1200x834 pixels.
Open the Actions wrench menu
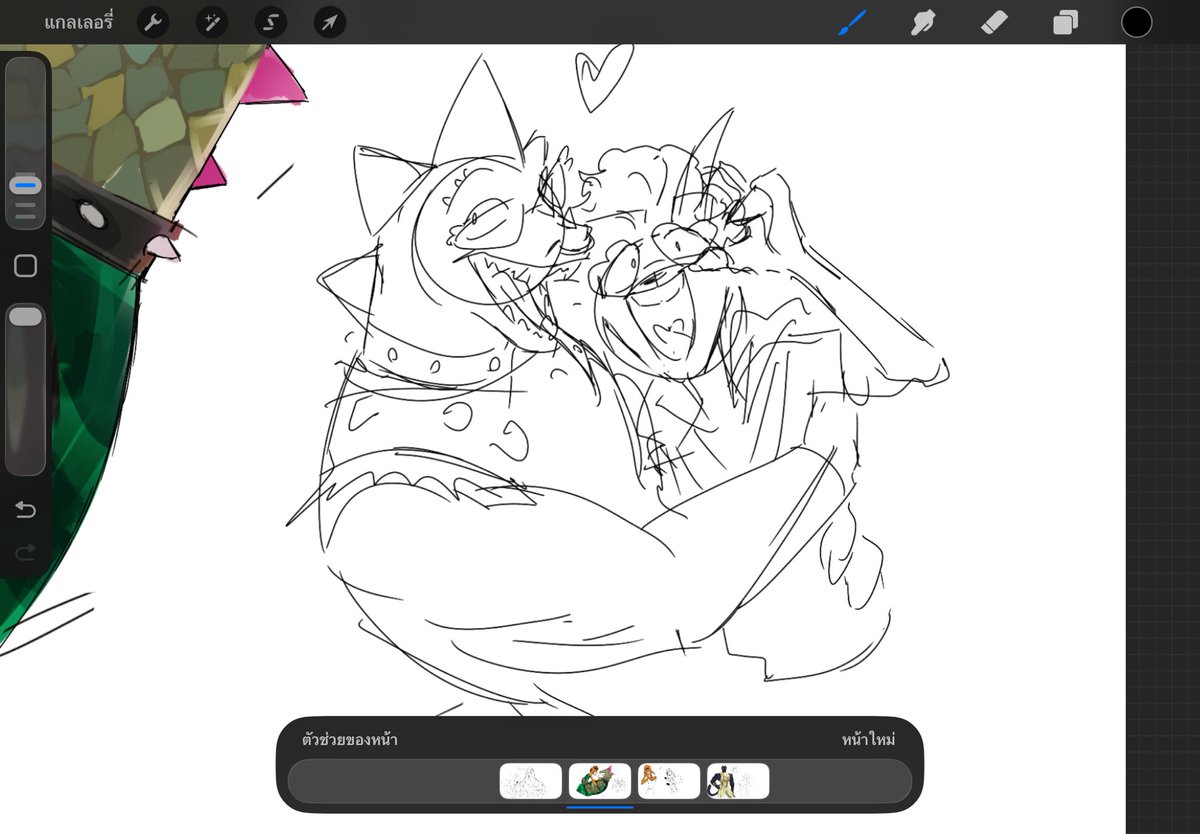[152, 22]
